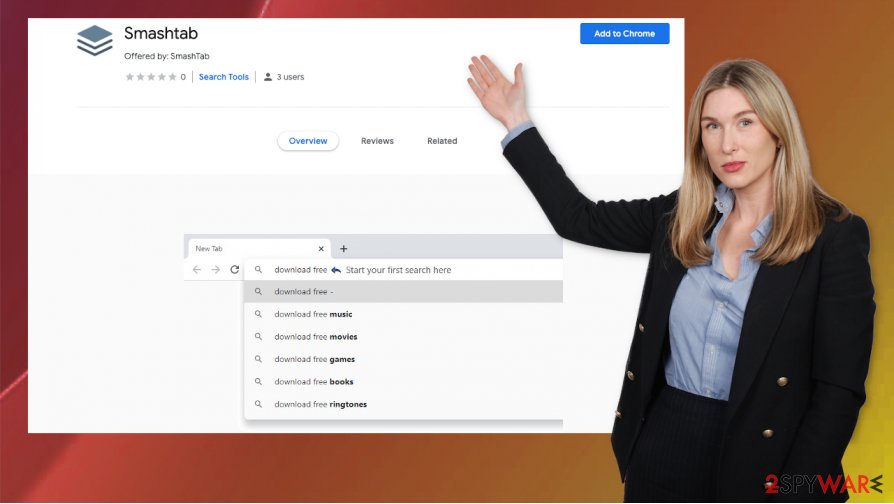
Task: Click magnifier icon beside download free books
Action: [x=258, y=381]
